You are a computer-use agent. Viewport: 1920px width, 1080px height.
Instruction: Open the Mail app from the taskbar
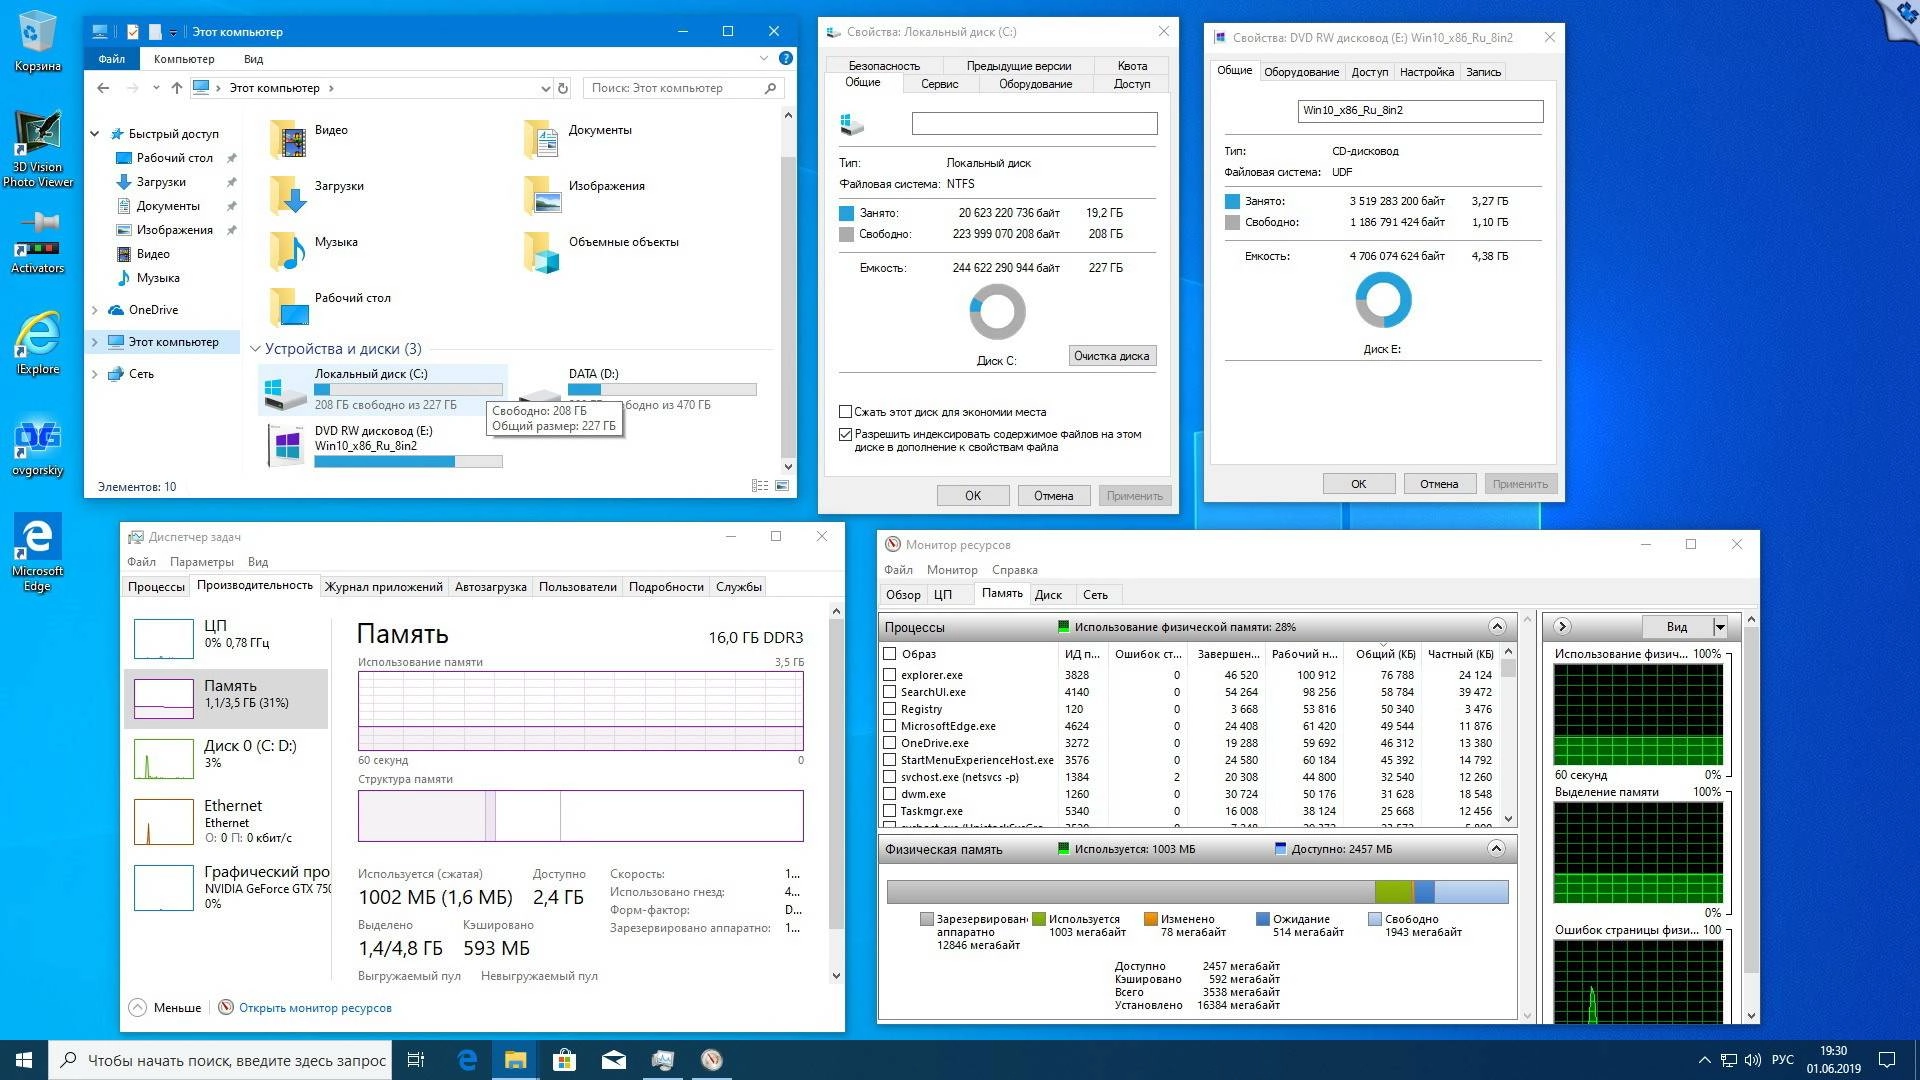[613, 1059]
